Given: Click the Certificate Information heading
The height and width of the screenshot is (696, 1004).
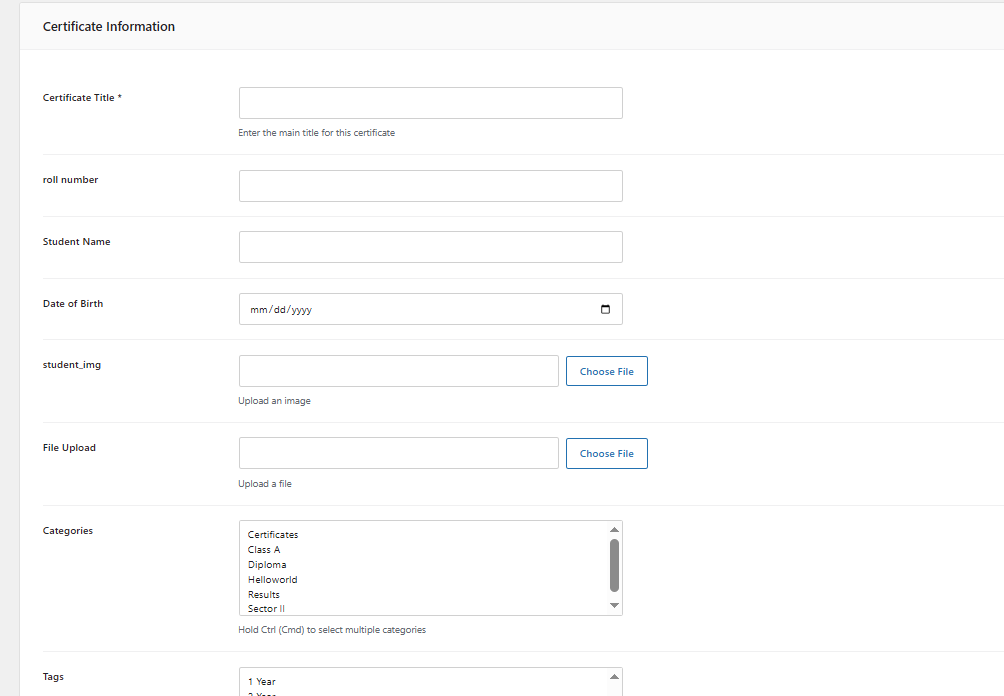Looking at the screenshot, I should [109, 26].
